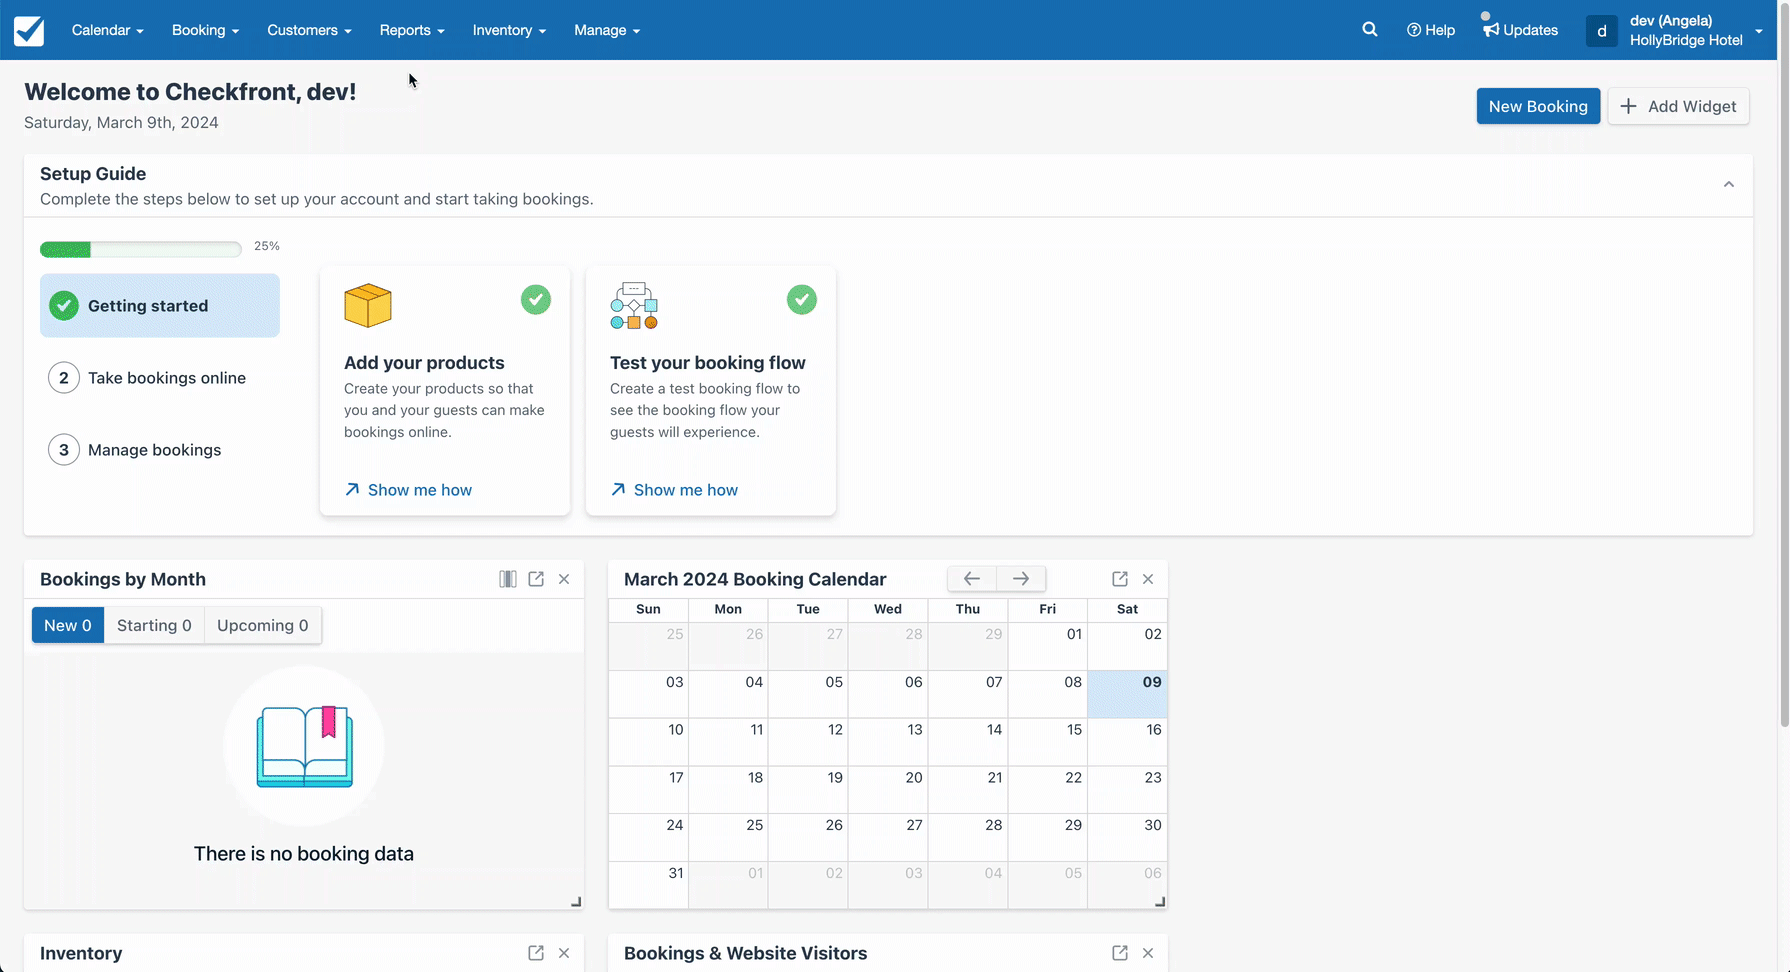Open Booking Calendar in external view
Viewport: 1790px width, 972px height.
point(1120,579)
